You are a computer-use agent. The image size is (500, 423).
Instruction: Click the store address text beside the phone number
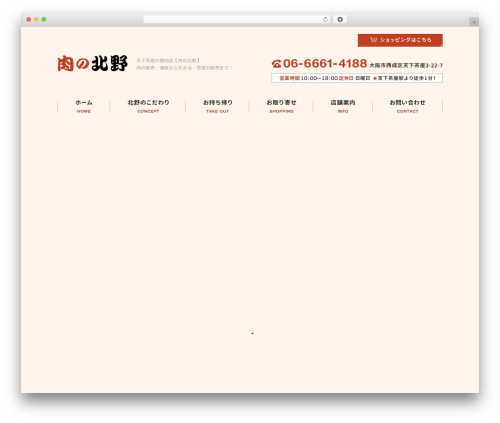click(406, 65)
